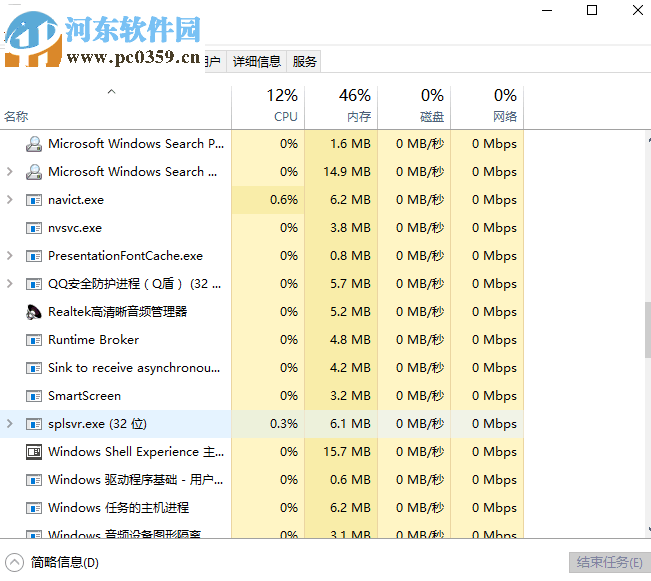
Task: Click the 14.9 MB memory value
Action: coord(347,172)
